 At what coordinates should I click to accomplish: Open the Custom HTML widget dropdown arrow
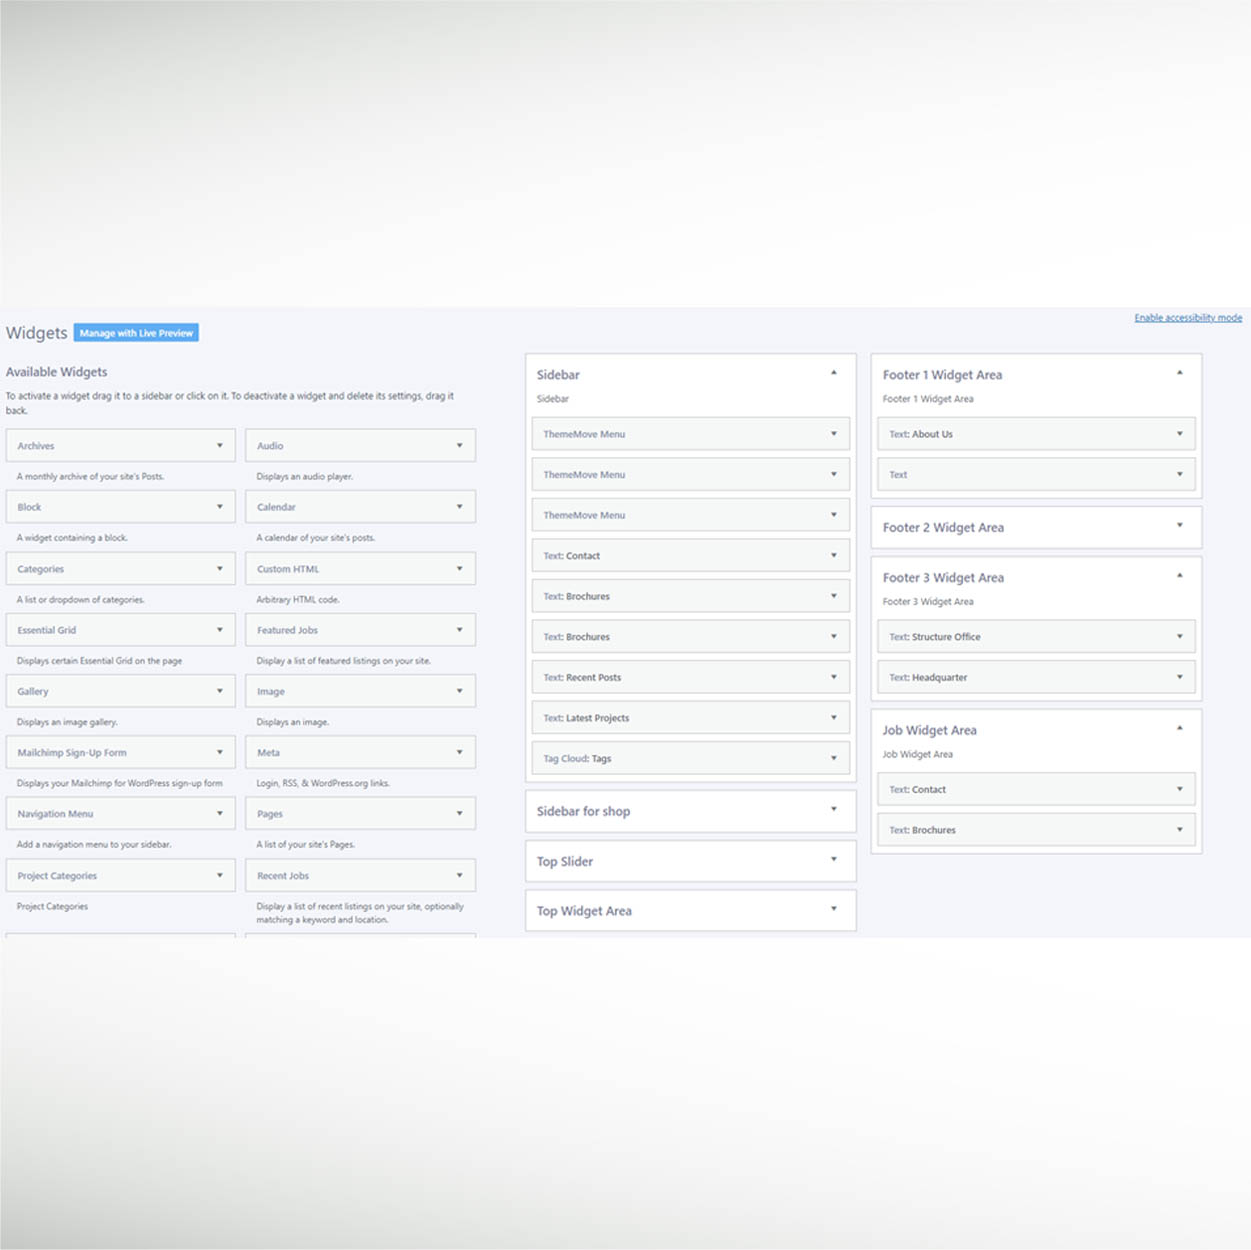coord(460,569)
